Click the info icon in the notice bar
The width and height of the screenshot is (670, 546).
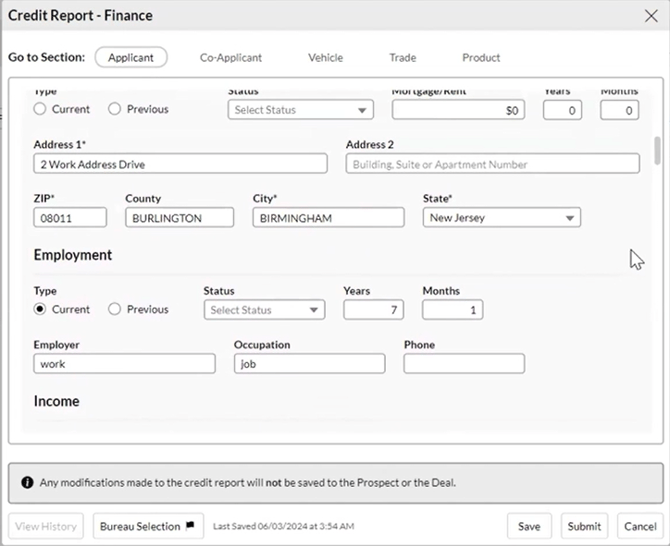pos(26,482)
